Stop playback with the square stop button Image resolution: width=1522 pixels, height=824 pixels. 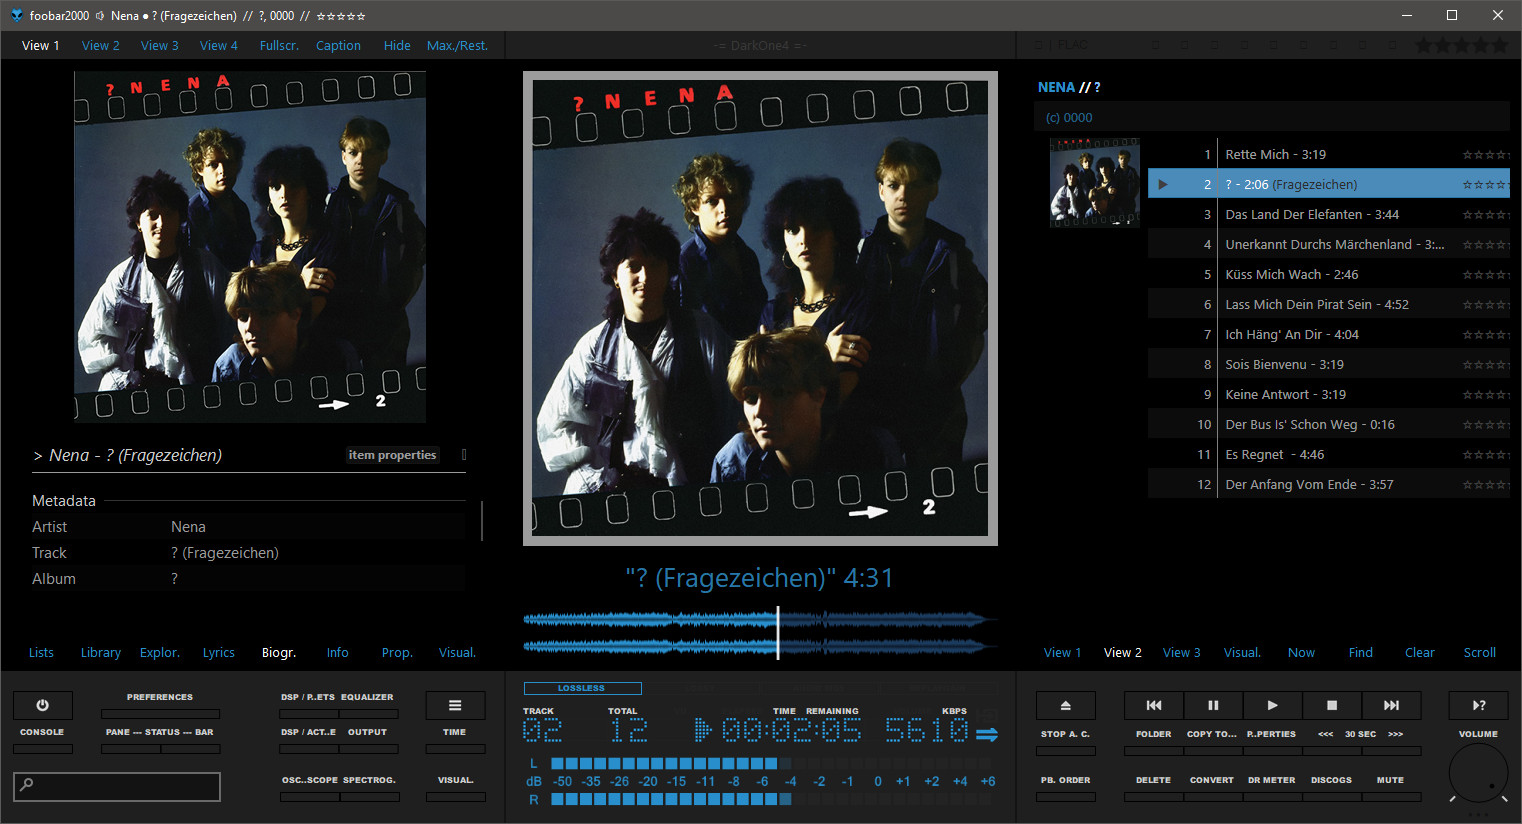pos(1332,705)
